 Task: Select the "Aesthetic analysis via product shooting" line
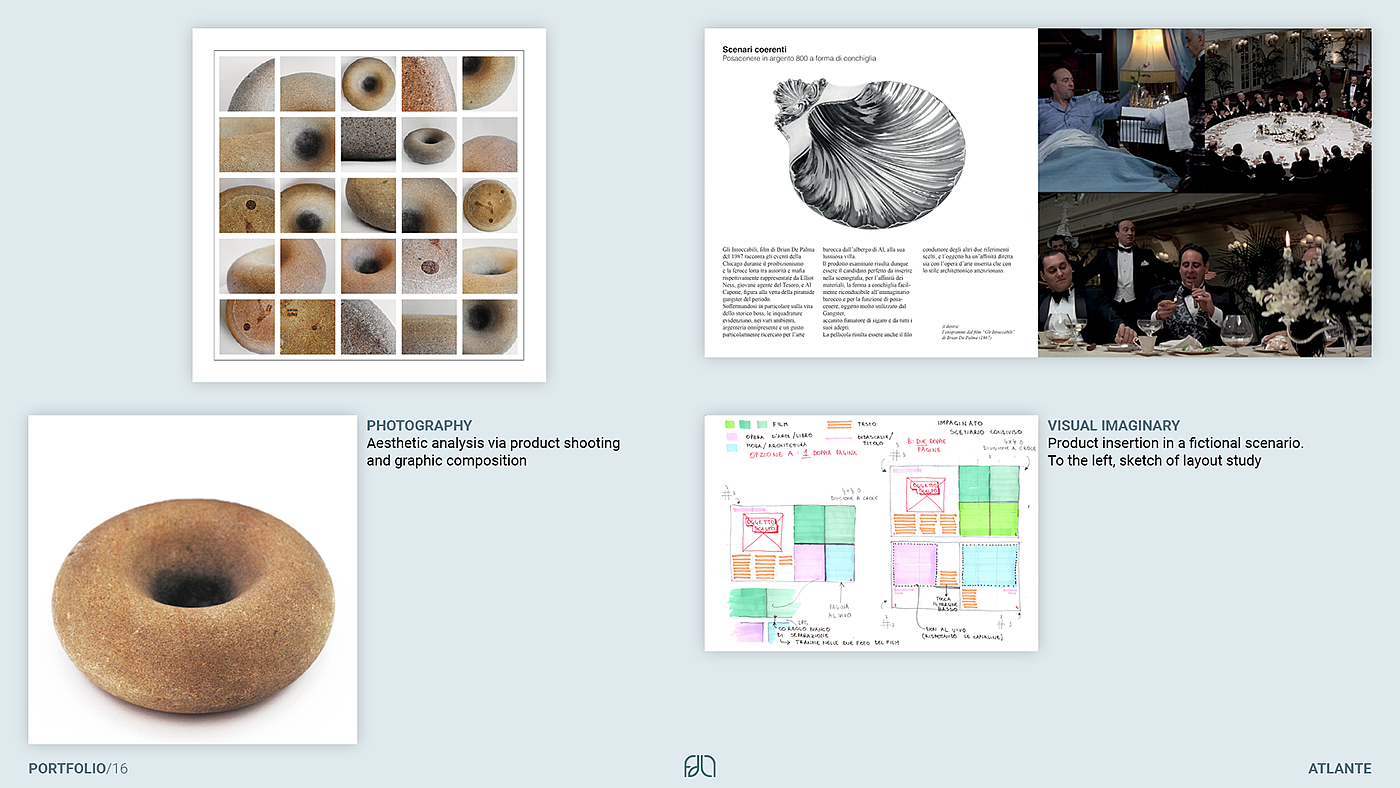493,443
